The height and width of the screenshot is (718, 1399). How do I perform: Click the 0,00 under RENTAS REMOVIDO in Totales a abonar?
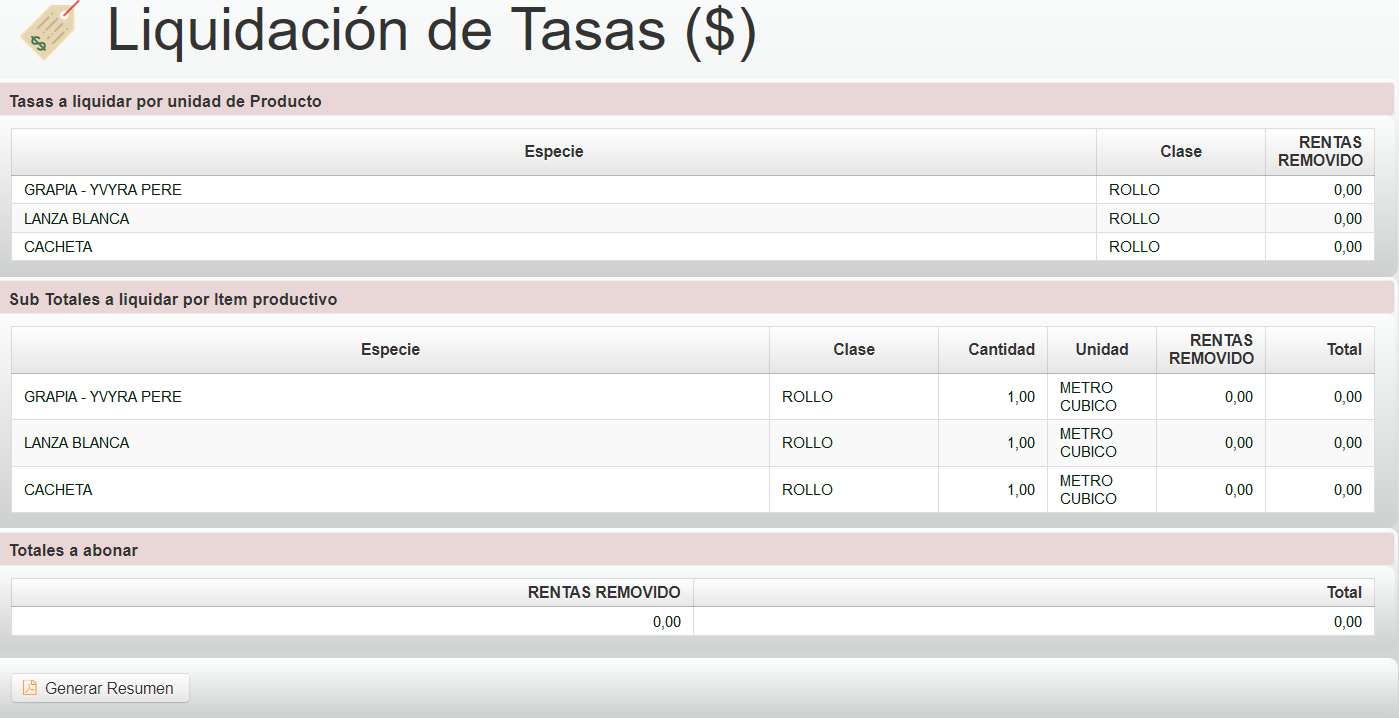(x=667, y=622)
